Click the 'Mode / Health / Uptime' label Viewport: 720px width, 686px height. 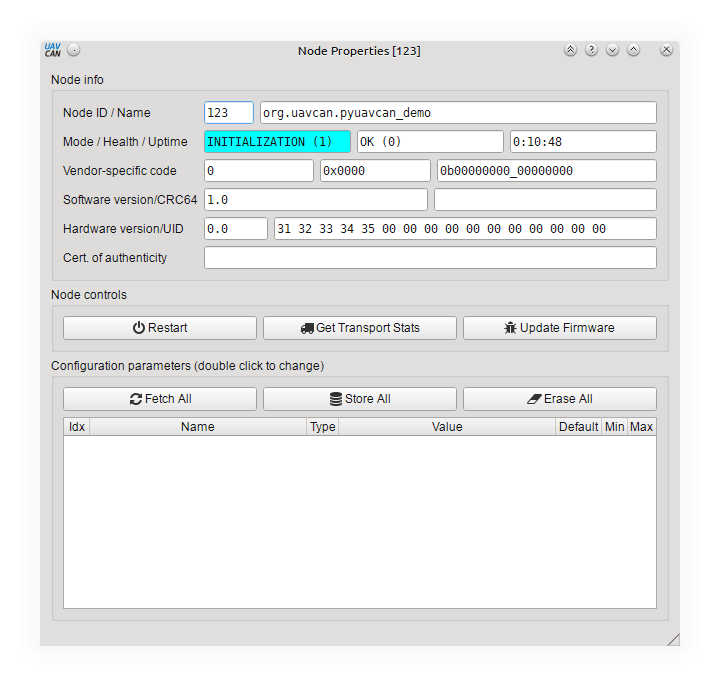[125, 141]
